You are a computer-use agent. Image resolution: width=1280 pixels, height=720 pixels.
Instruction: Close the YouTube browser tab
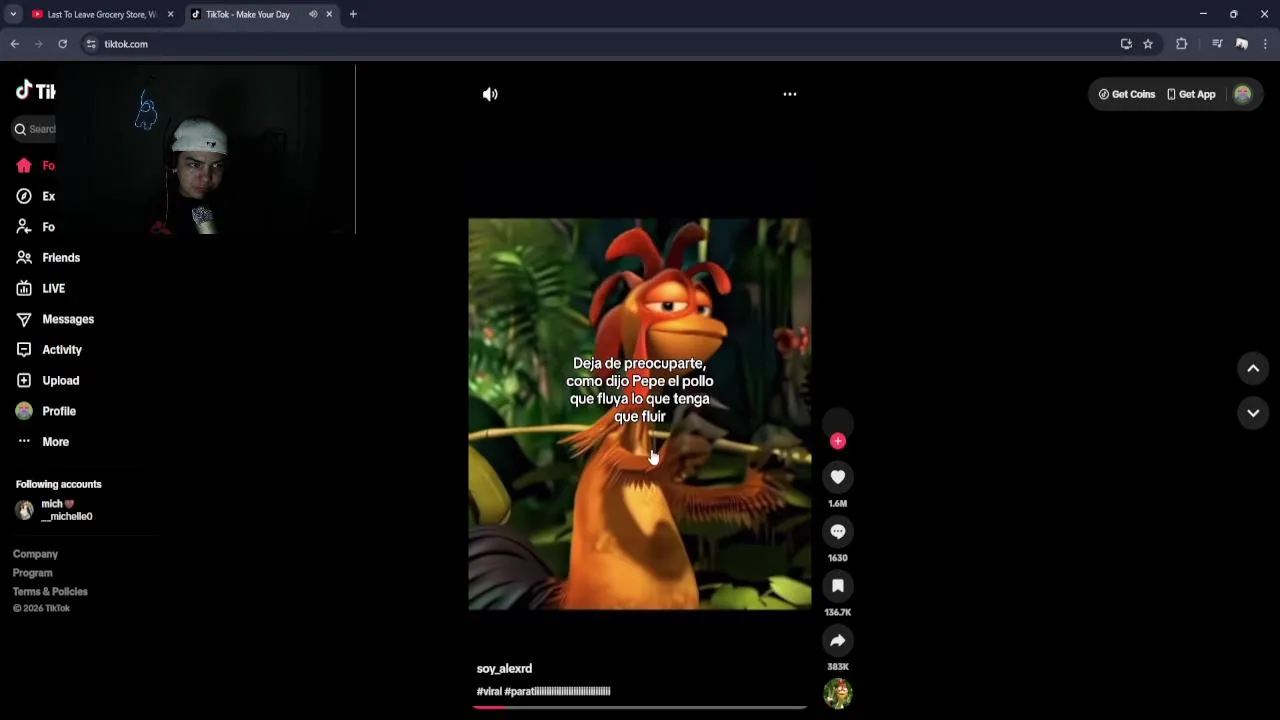tap(170, 14)
